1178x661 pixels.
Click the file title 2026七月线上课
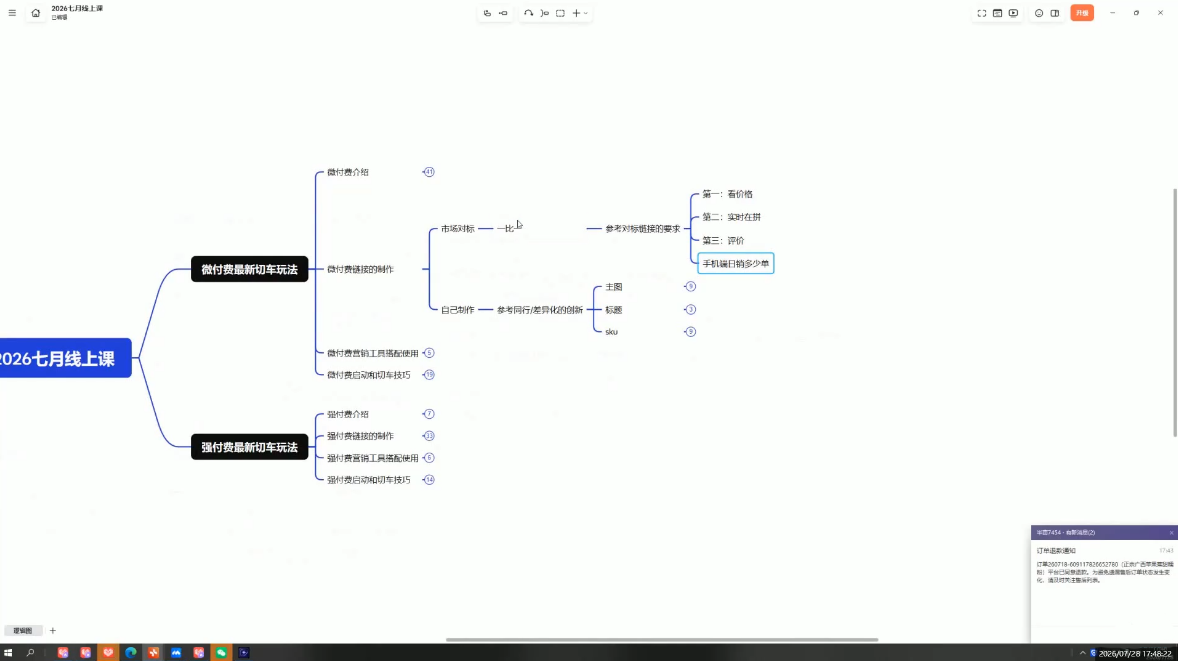(x=77, y=8)
